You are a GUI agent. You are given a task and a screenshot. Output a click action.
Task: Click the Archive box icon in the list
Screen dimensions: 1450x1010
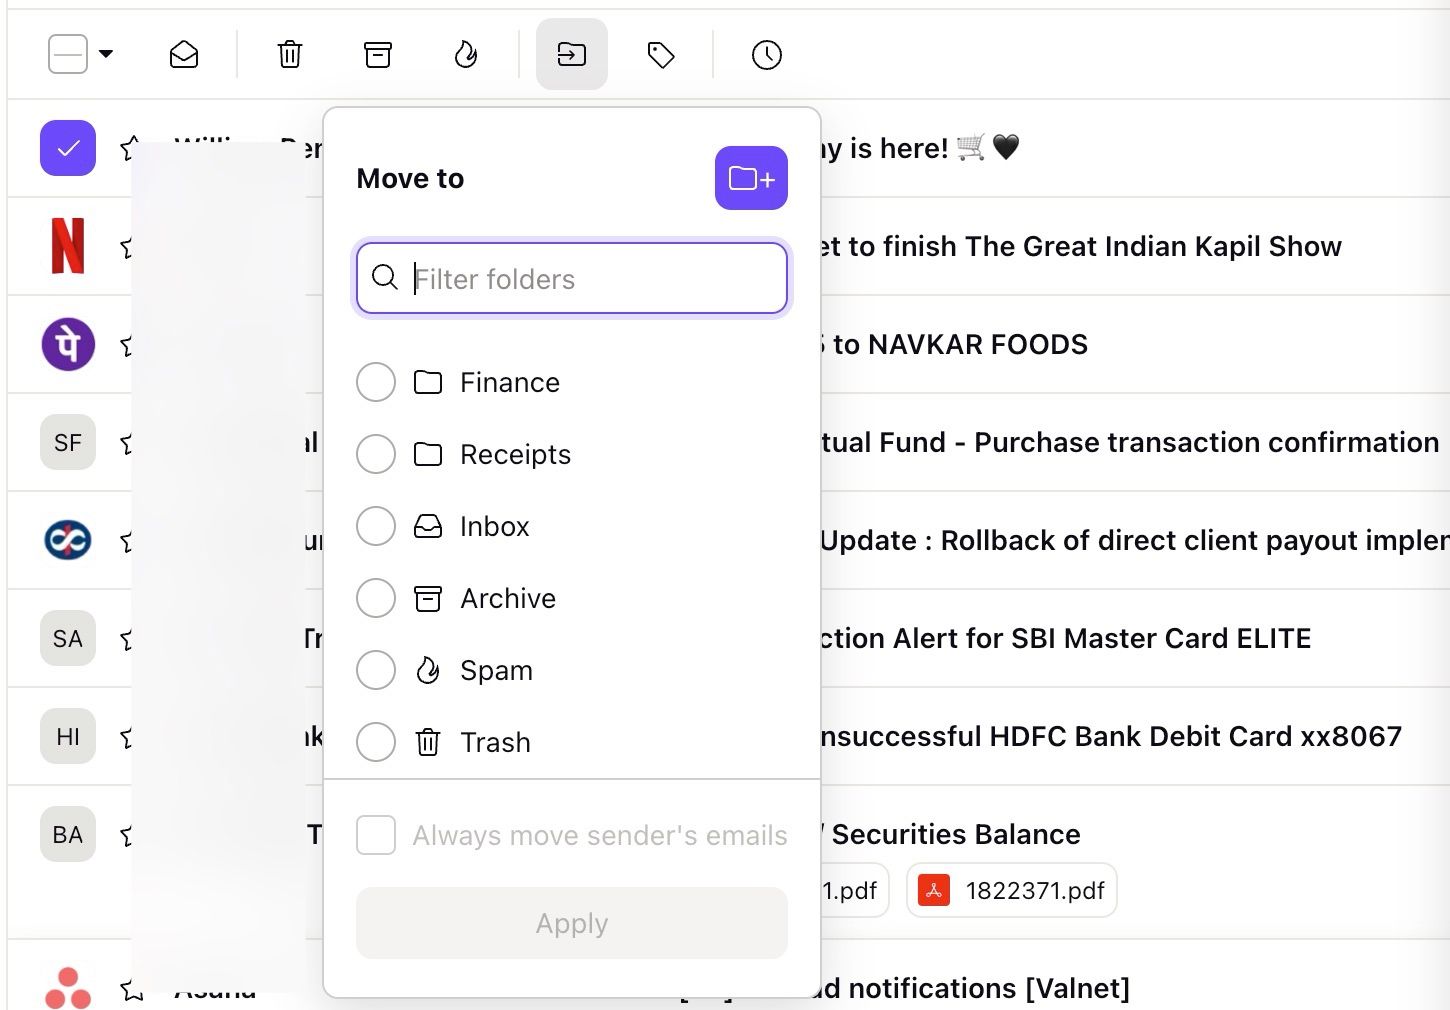(428, 598)
